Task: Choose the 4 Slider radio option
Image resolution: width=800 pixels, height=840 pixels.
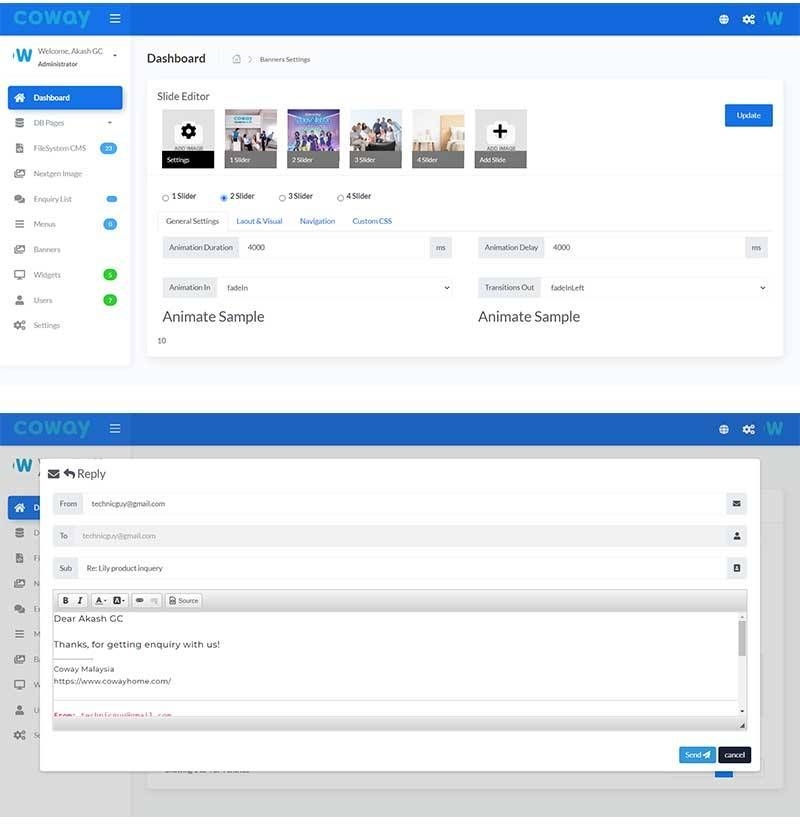Action: point(340,198)
